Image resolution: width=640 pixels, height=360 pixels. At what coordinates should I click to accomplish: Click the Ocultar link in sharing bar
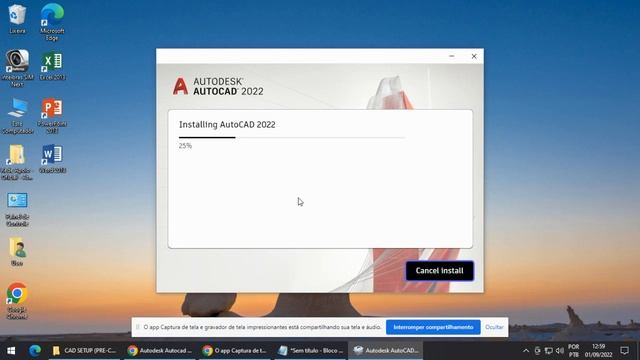494,327
